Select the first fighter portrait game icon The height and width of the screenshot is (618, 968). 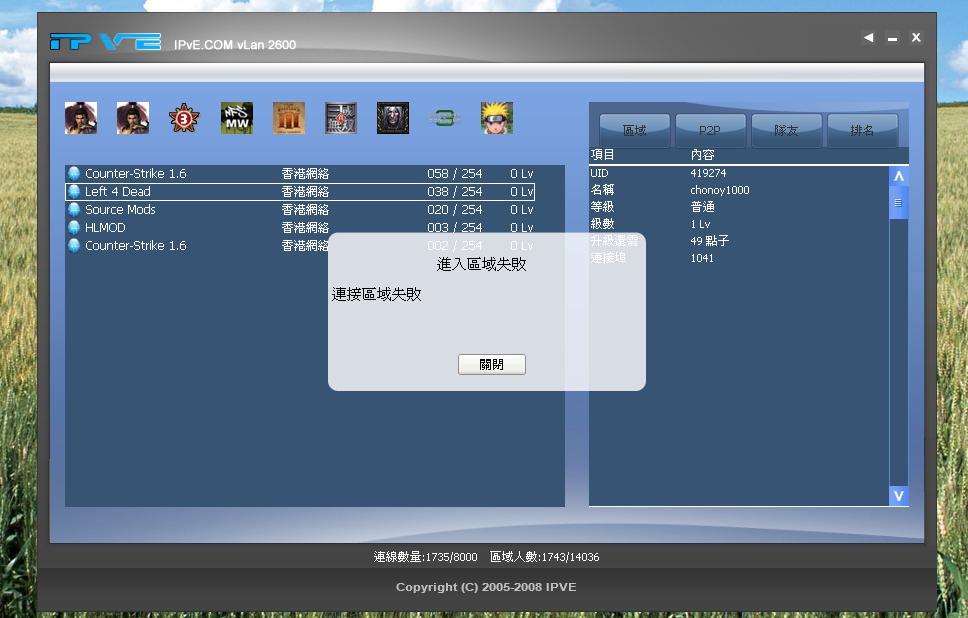(x=81, y=118)
